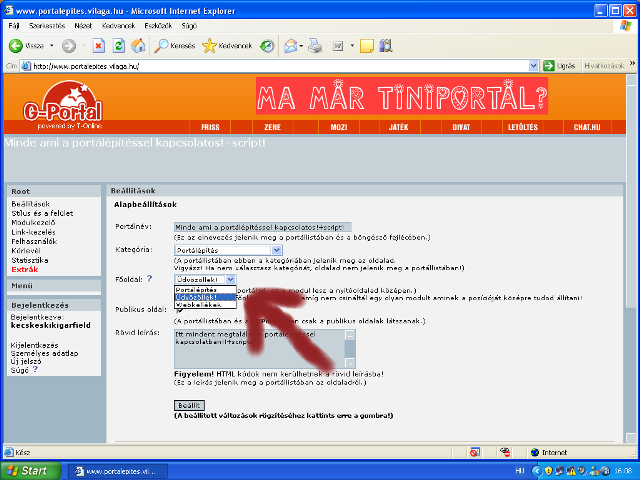Select Üdvözöllek! in the Főoldal list
Image resolution: width=640 pixels, height=480 pixels.
(x=205, y=297)
